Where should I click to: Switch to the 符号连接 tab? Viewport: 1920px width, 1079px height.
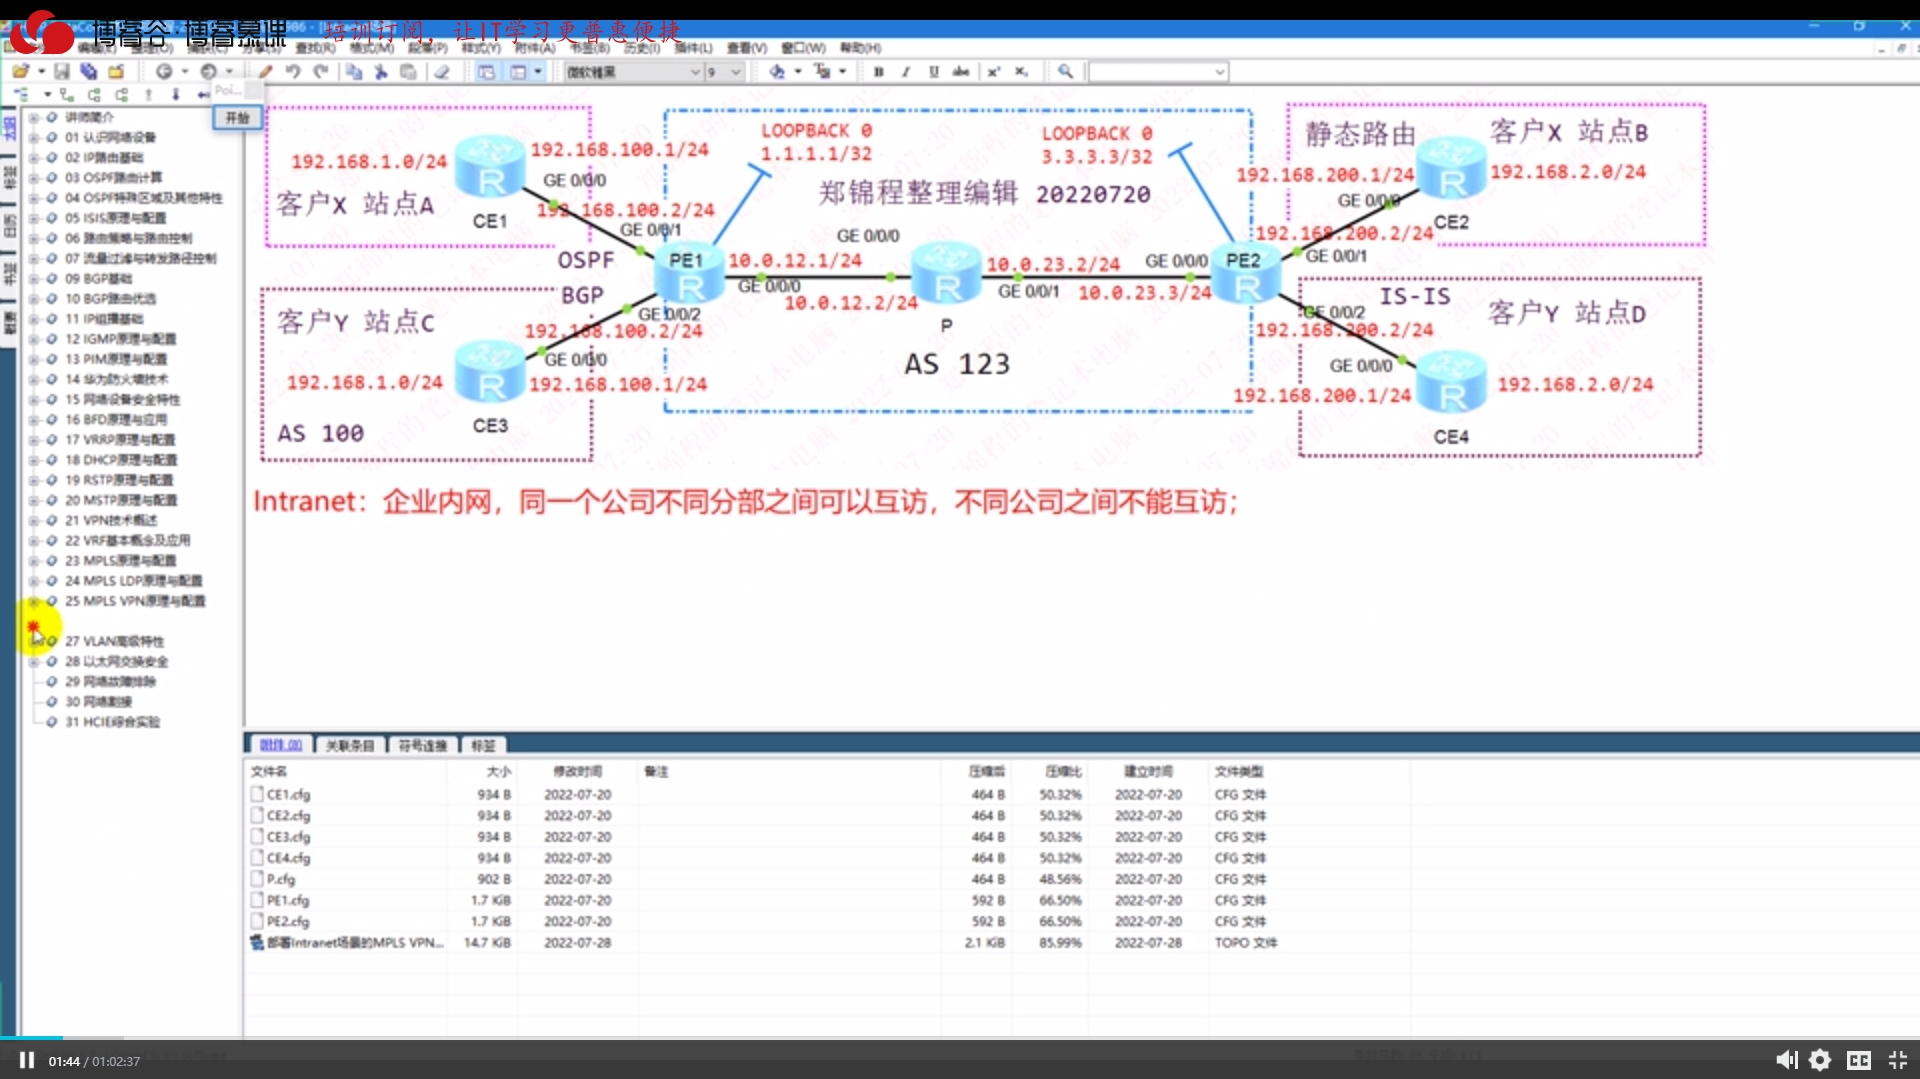coord(422,745)
